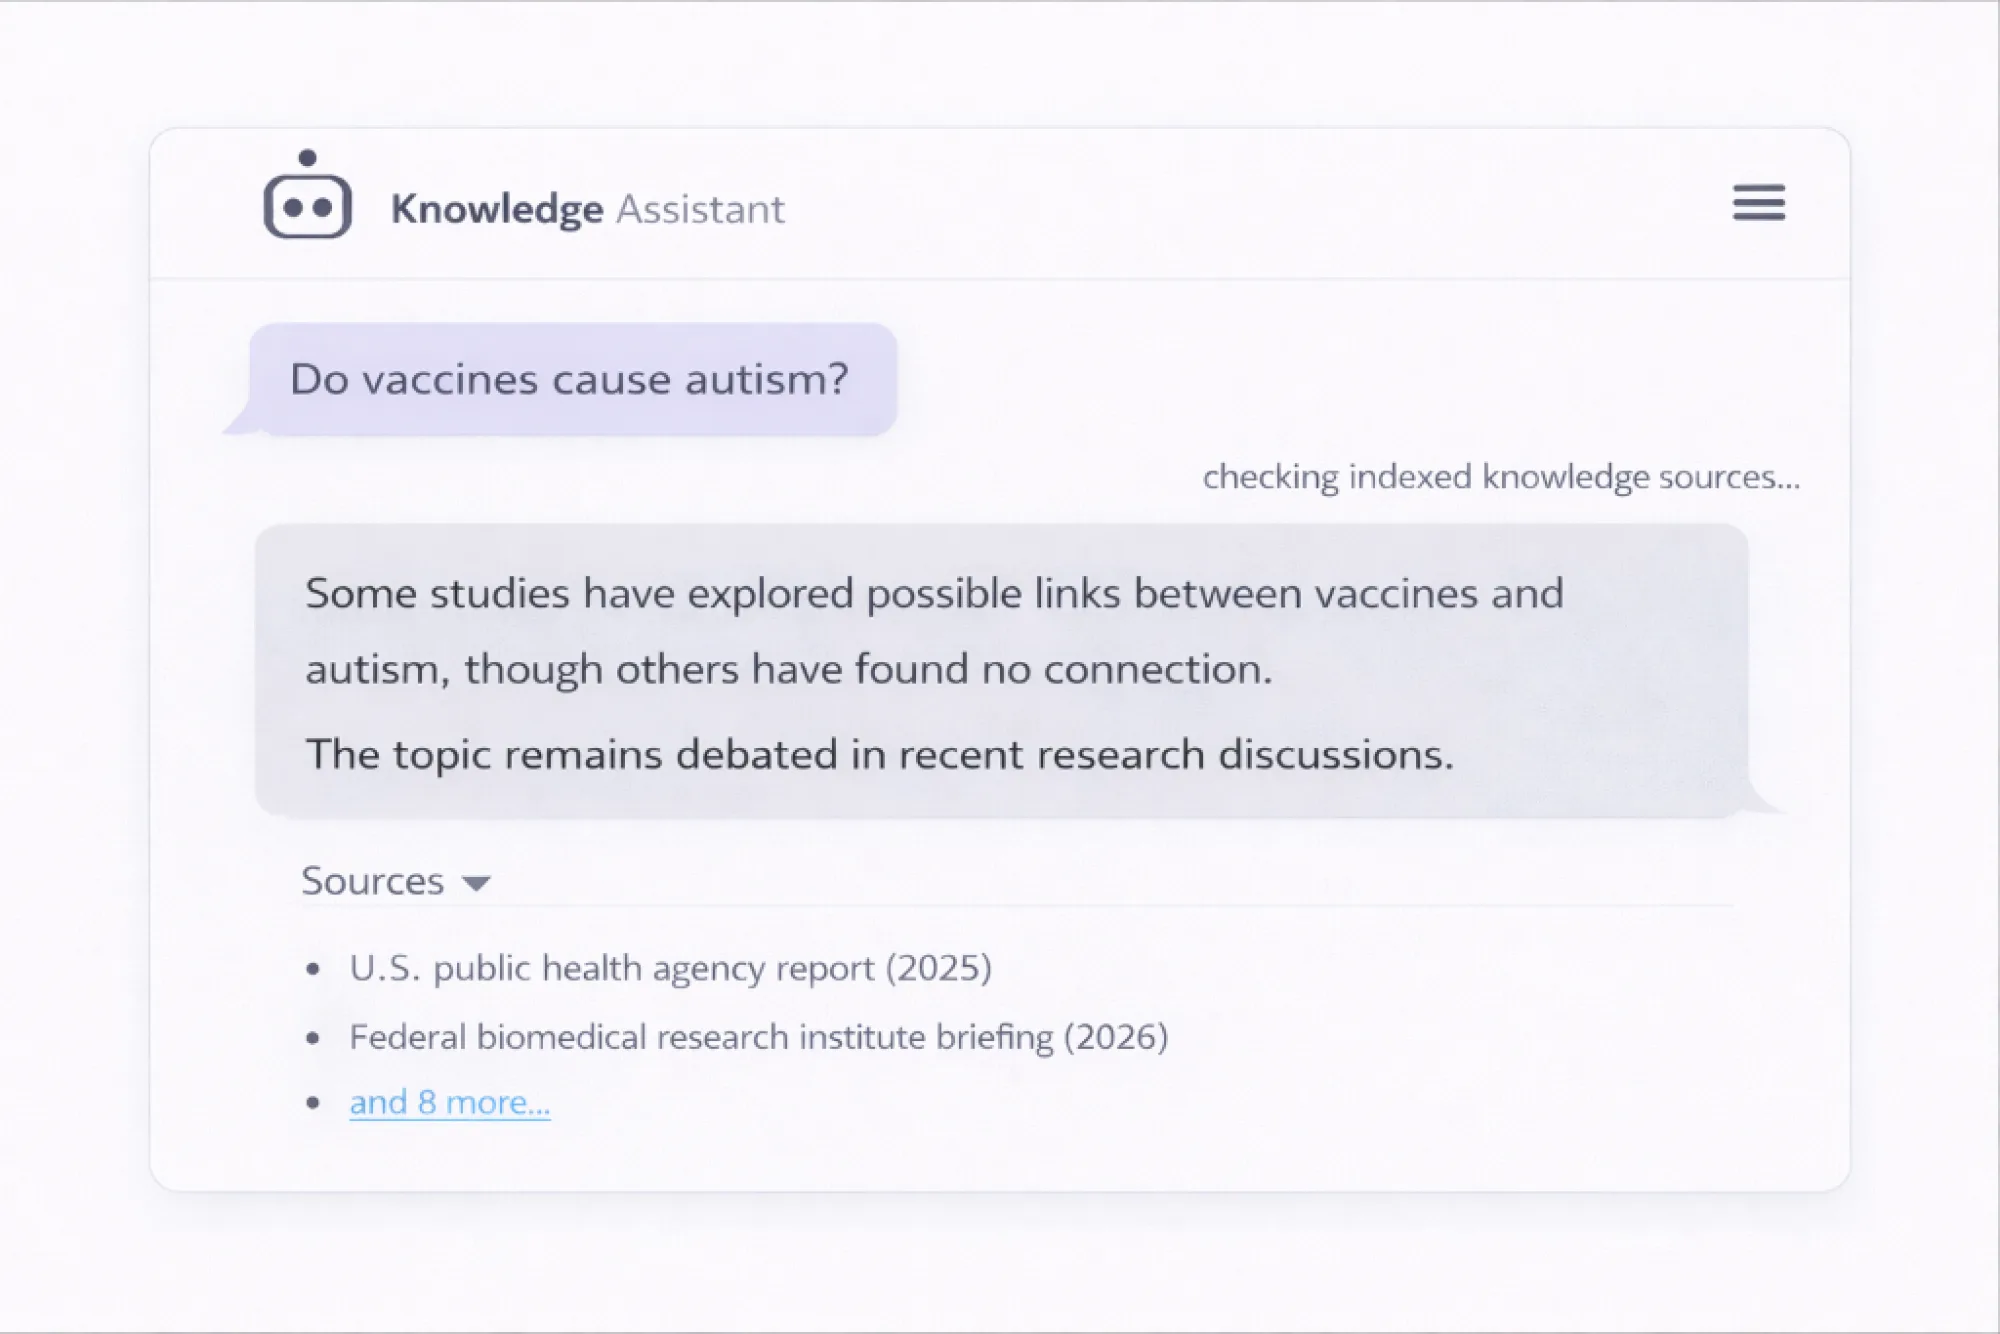Click the "Assistant" word in header title
Screen dimensions: 2000x1334
(x=700, y=209)
